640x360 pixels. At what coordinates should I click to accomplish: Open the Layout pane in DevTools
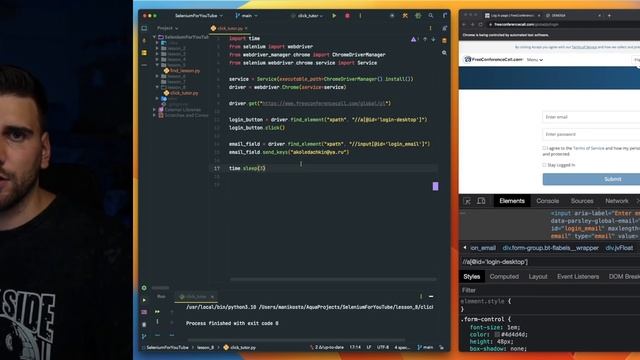coord(538,276)
